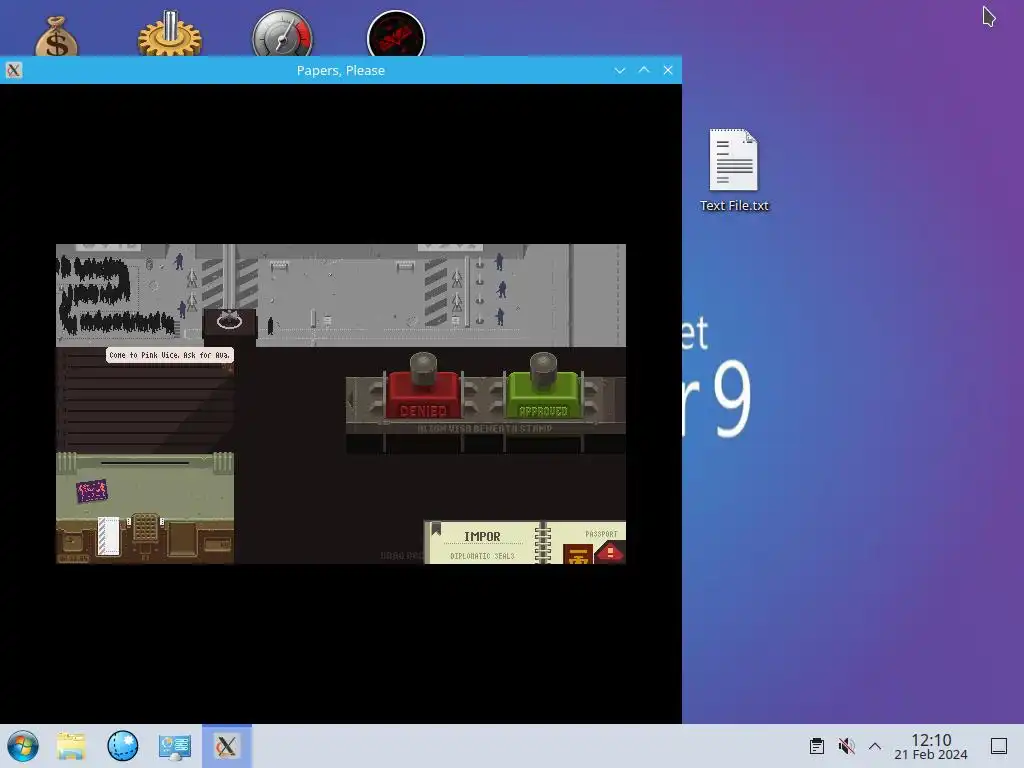Click the show desktop button in the tray
This screenshot has height=768, width=1024.
pyautogui.click(x=999, y=746)
